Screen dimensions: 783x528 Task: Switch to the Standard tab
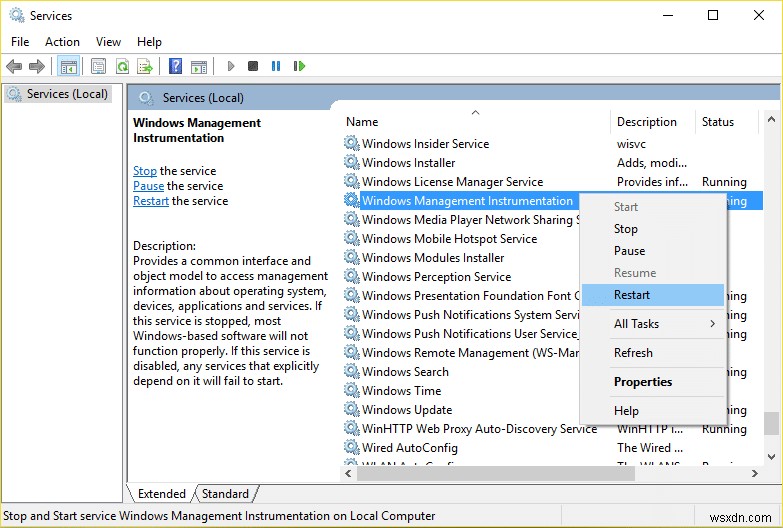pos(225,494)
